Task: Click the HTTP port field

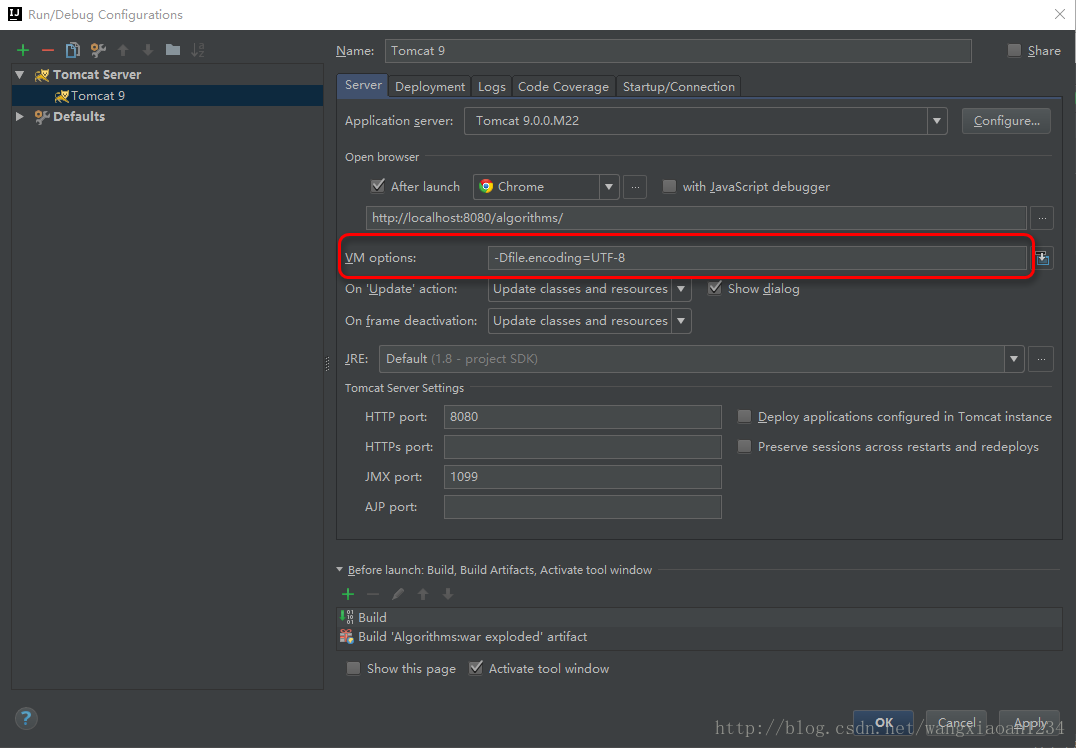Action: point(583,417)
